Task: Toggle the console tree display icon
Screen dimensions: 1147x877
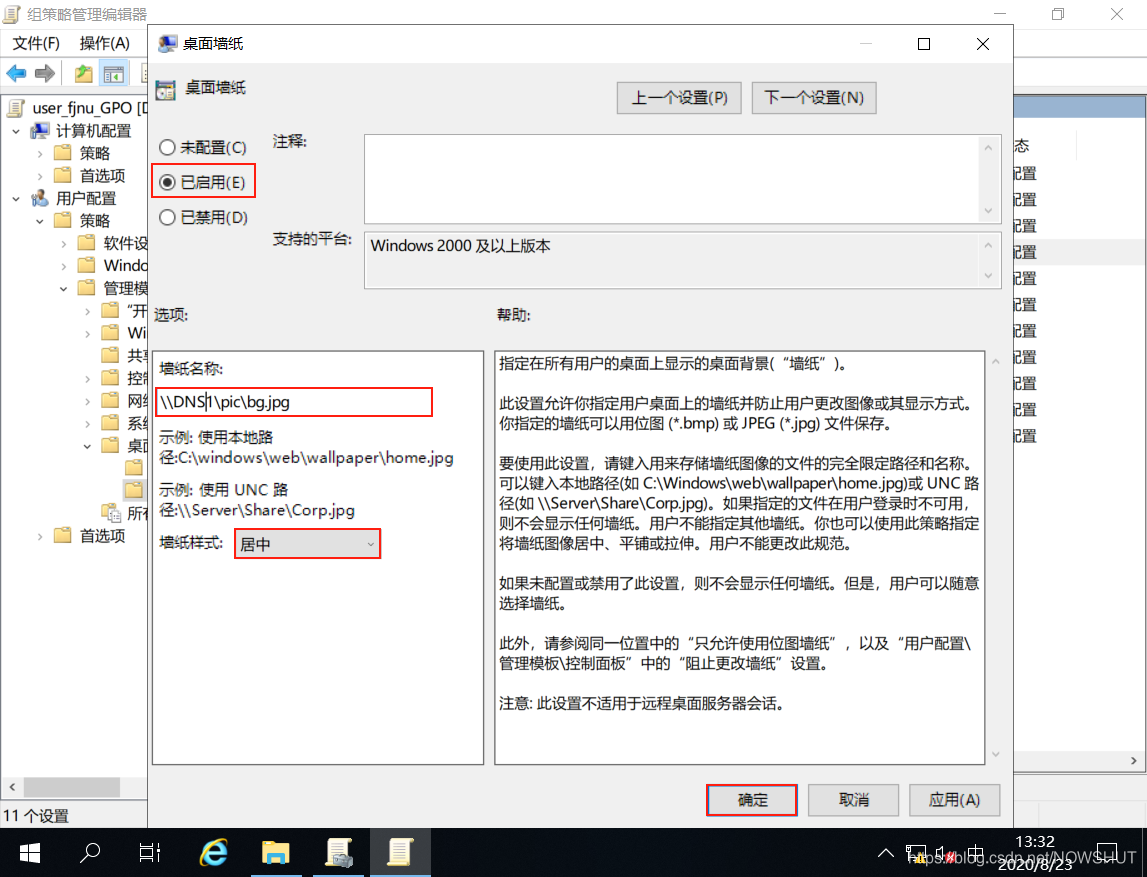Action: [x=114, y=73]
